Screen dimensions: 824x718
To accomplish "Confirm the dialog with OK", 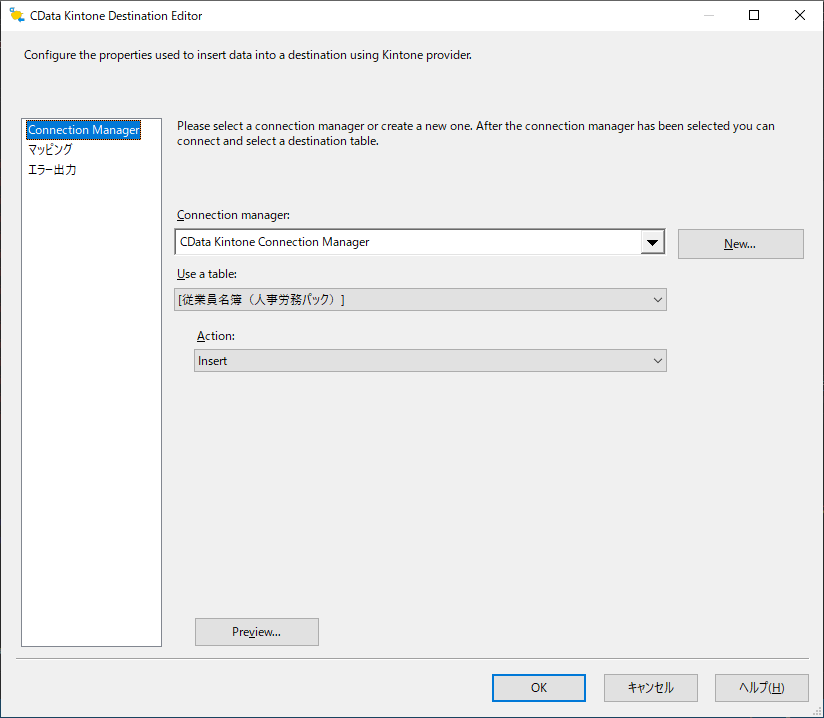I will [x=538, y=688].
